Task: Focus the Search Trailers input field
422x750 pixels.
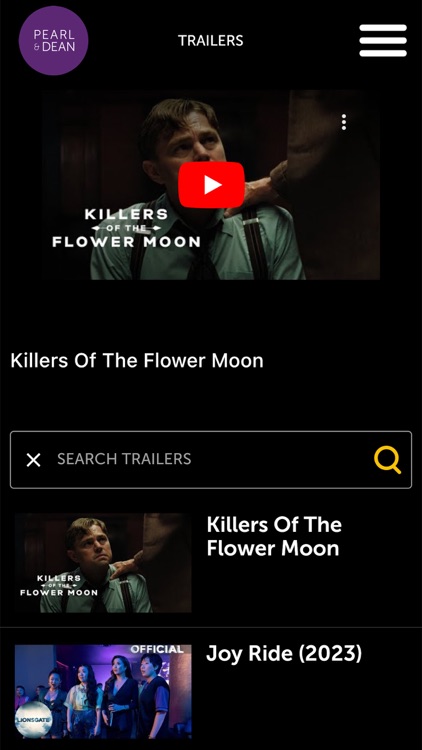Action: click(211, 460)
